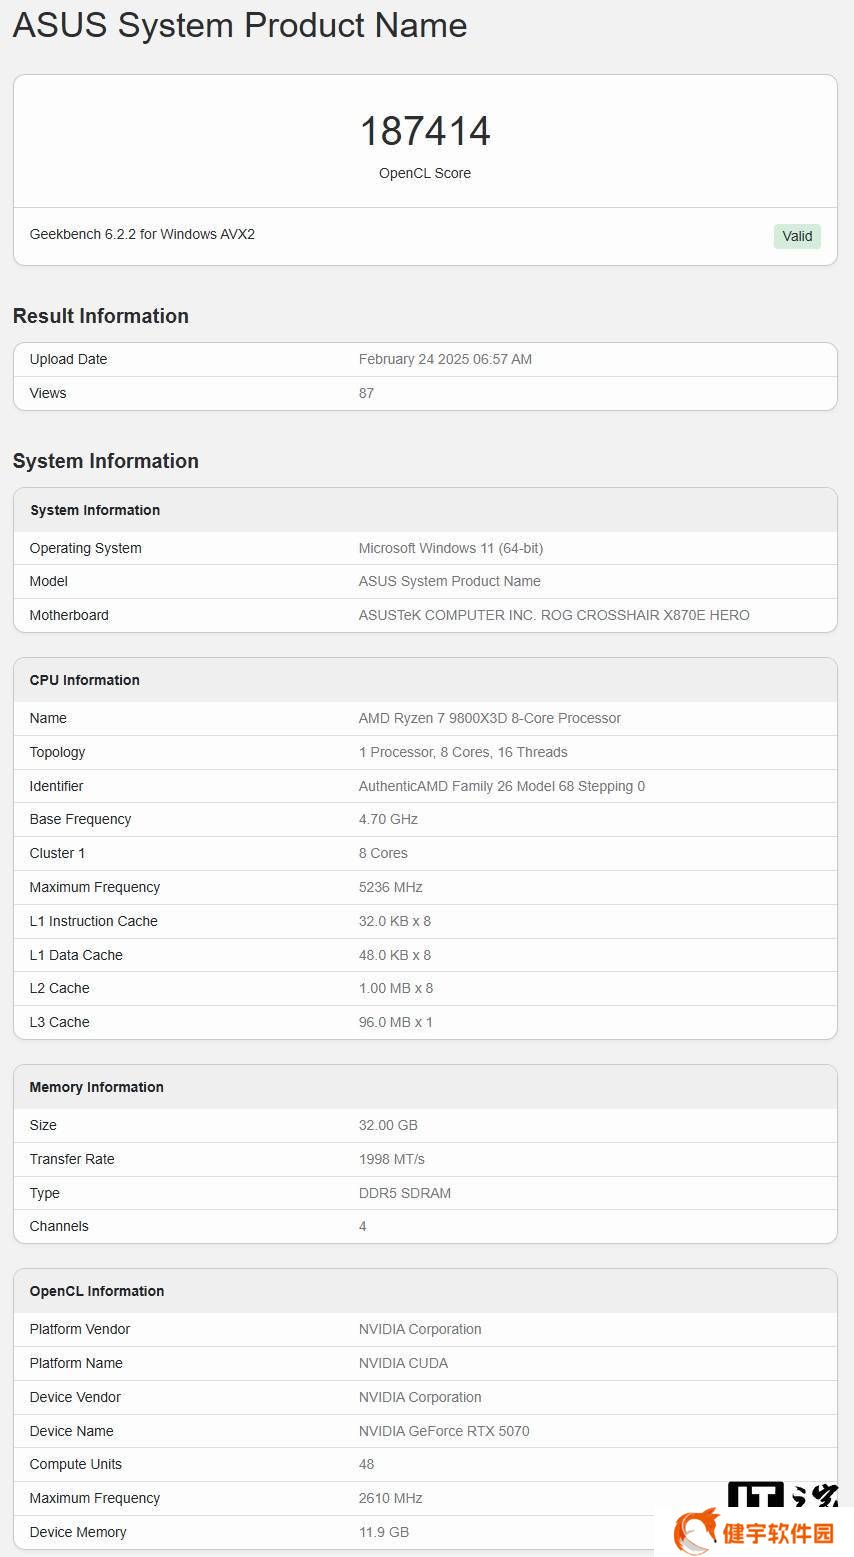Click the System Information section heading above the tables

point(106,461)
